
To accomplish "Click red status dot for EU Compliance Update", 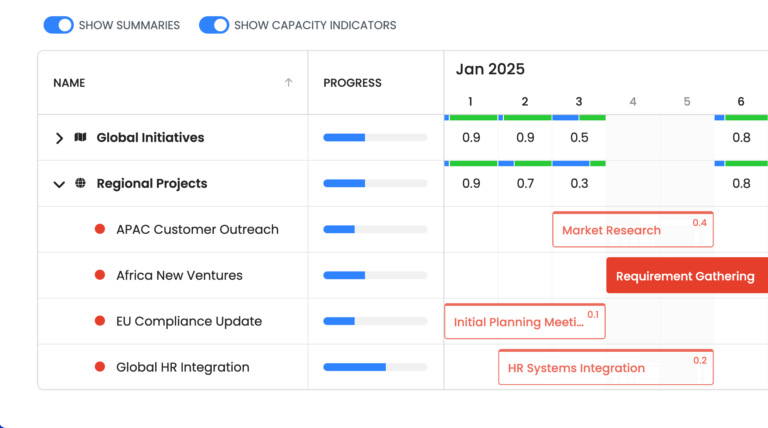I will click(100, 321).
